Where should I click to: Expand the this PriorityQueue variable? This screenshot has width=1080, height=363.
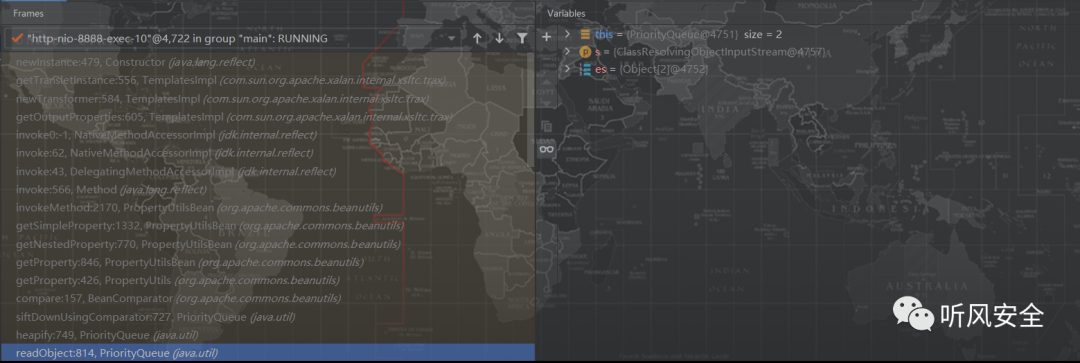point(567,34)
